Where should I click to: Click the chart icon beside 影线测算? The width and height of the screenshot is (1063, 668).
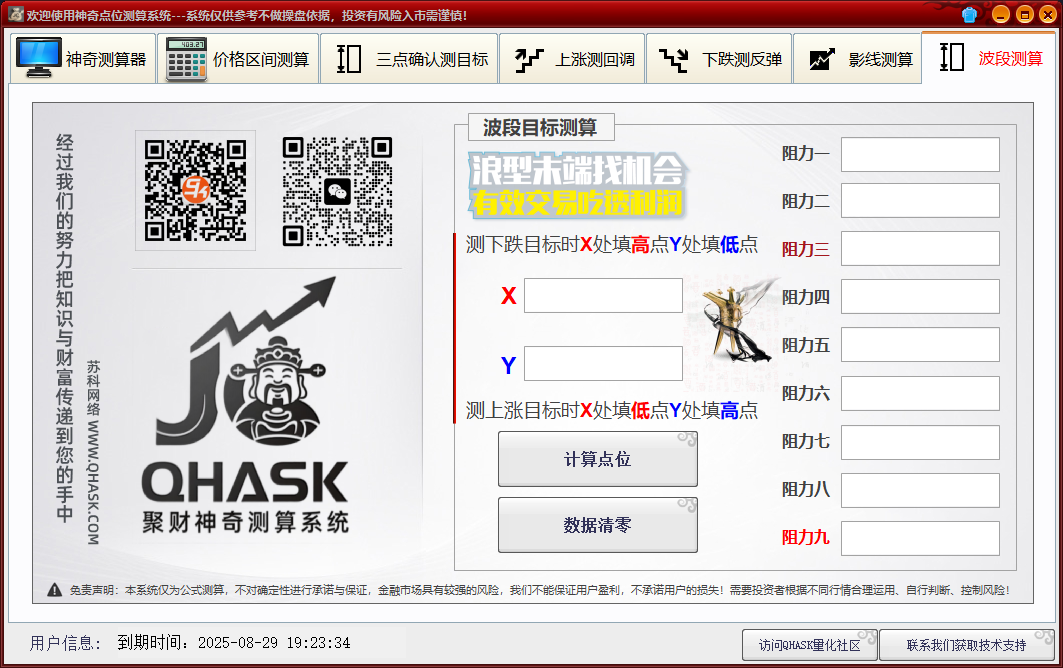point(822,60)
